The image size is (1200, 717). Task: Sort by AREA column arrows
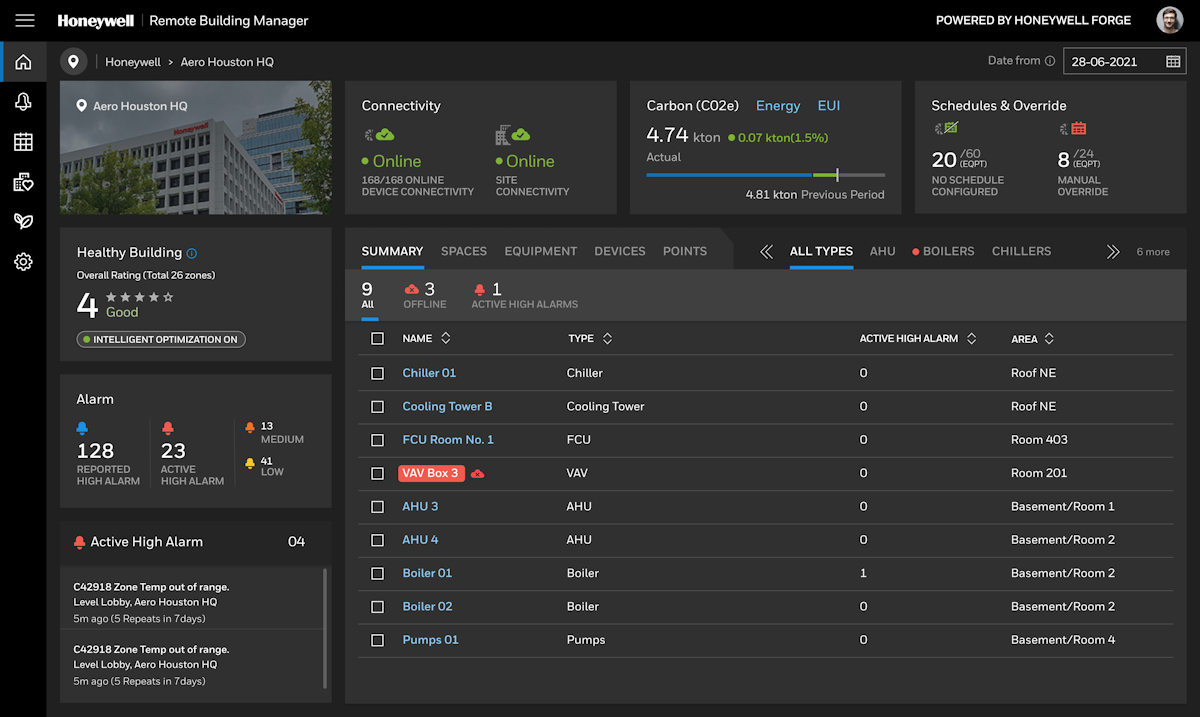pos(1049,339)
